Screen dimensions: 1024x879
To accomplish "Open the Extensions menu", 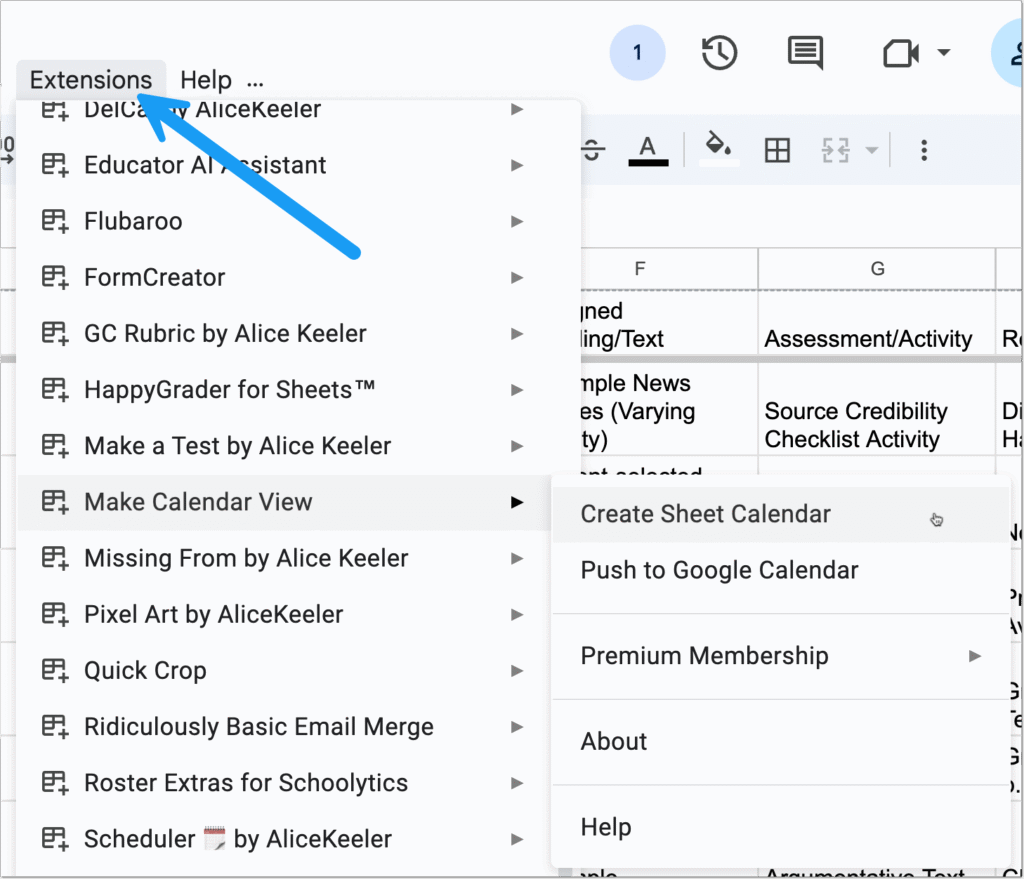I will (91, 80).
